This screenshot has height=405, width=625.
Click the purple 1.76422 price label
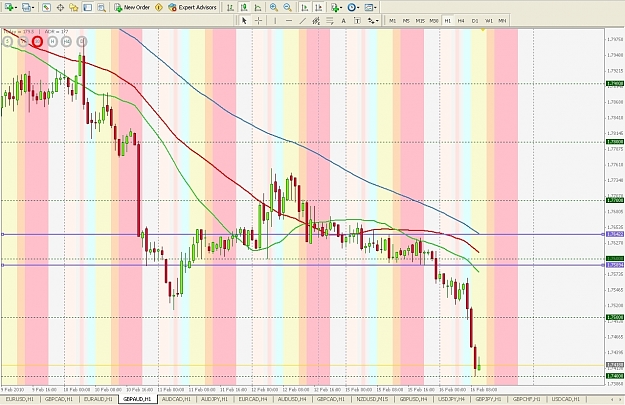(x=615, y=234)
